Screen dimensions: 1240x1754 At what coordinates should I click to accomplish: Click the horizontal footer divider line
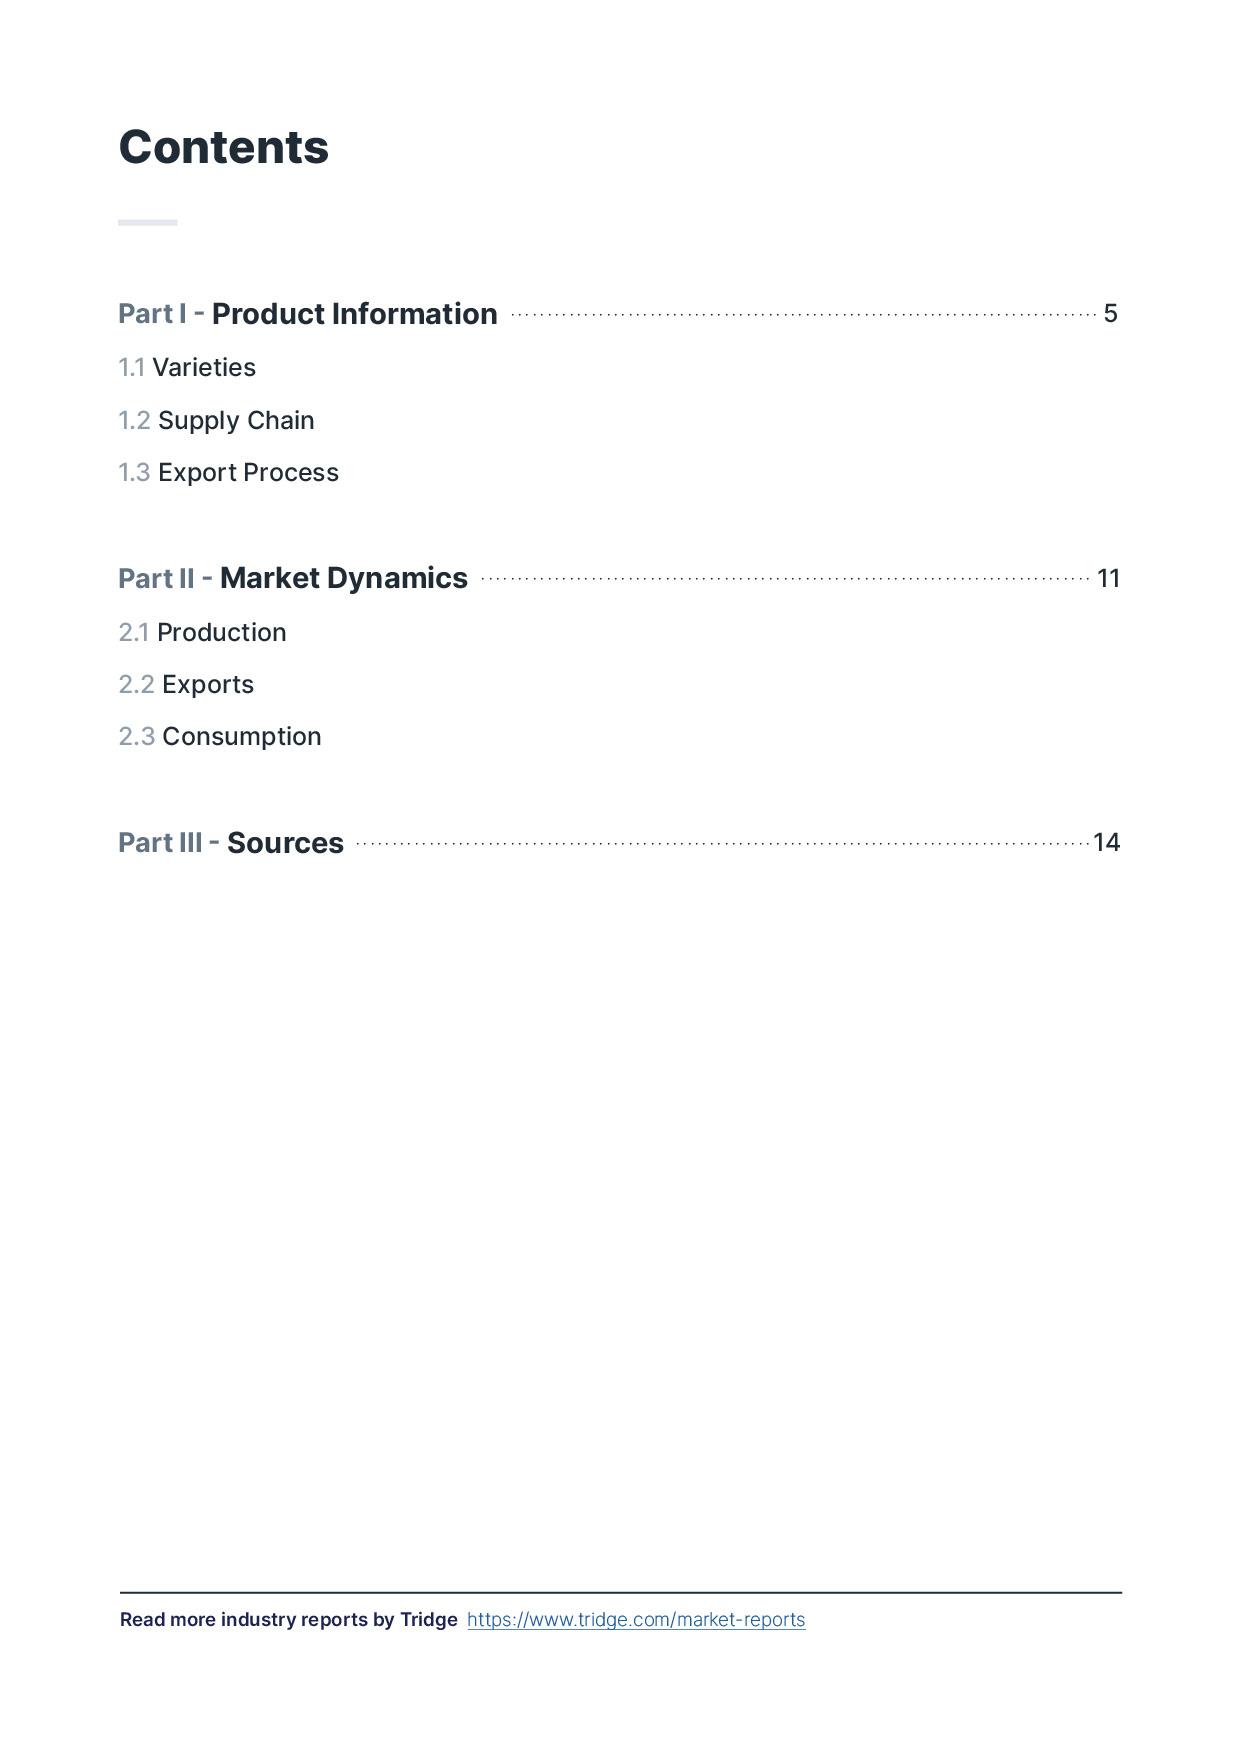coord(620,1592)
